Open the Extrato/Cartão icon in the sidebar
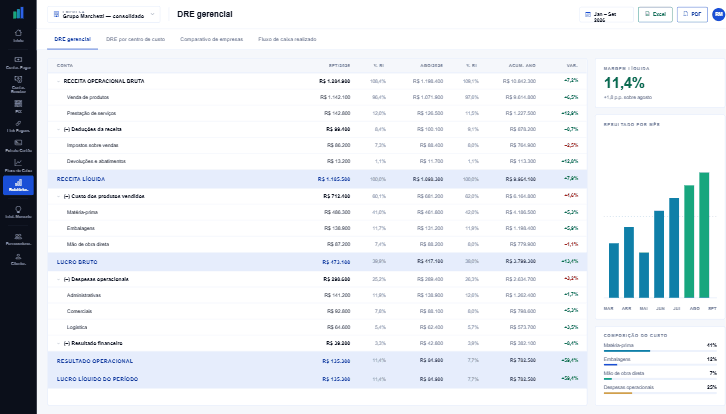 click(18, 146)
